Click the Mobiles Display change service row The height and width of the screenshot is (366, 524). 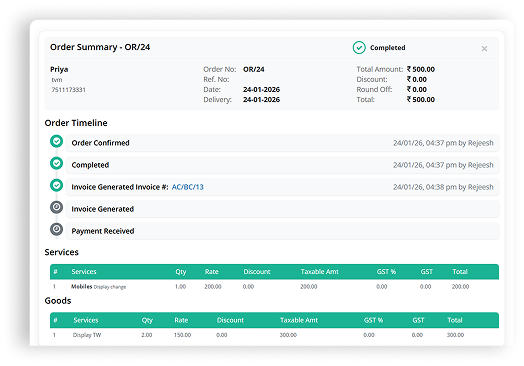tap(274, 287)
